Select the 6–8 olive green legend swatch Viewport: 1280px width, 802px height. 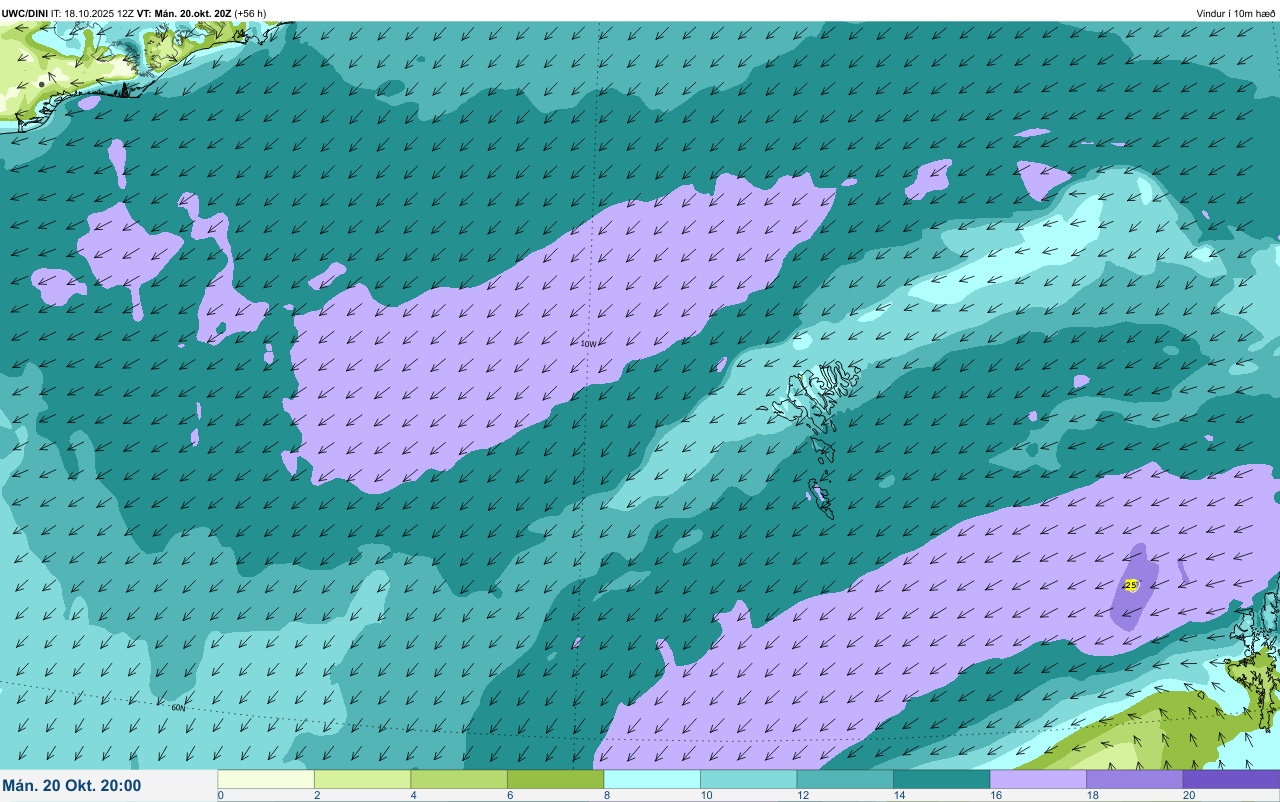click(x=555, y=779)
